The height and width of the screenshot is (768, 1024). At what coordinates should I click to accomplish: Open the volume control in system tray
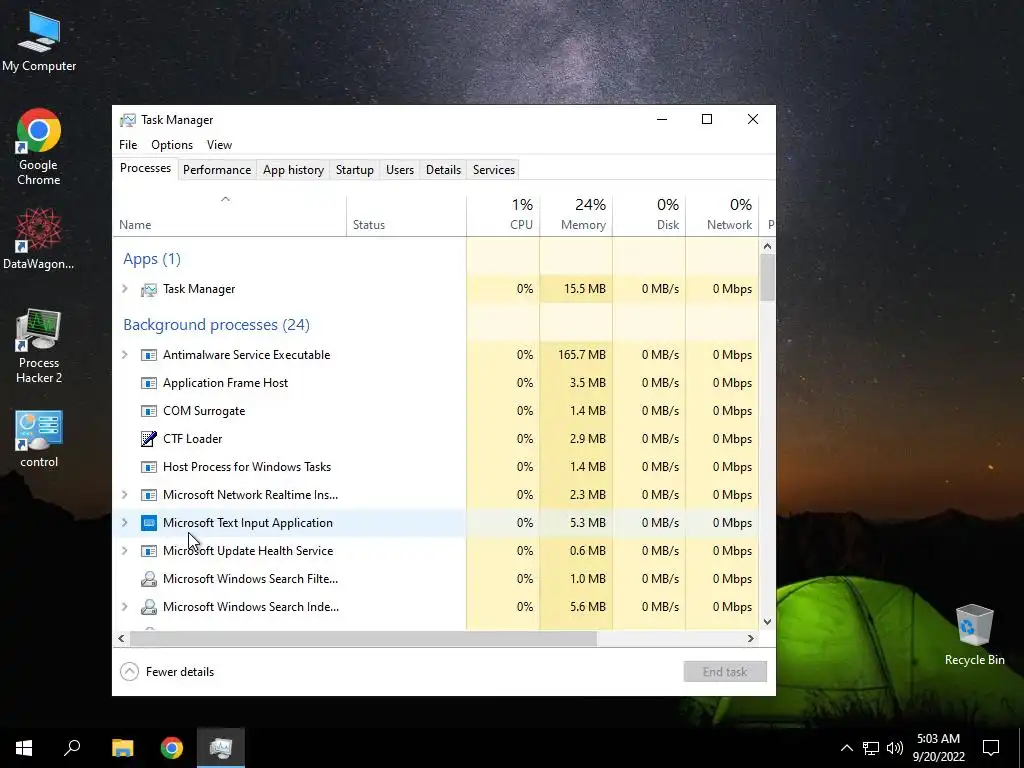895,748
